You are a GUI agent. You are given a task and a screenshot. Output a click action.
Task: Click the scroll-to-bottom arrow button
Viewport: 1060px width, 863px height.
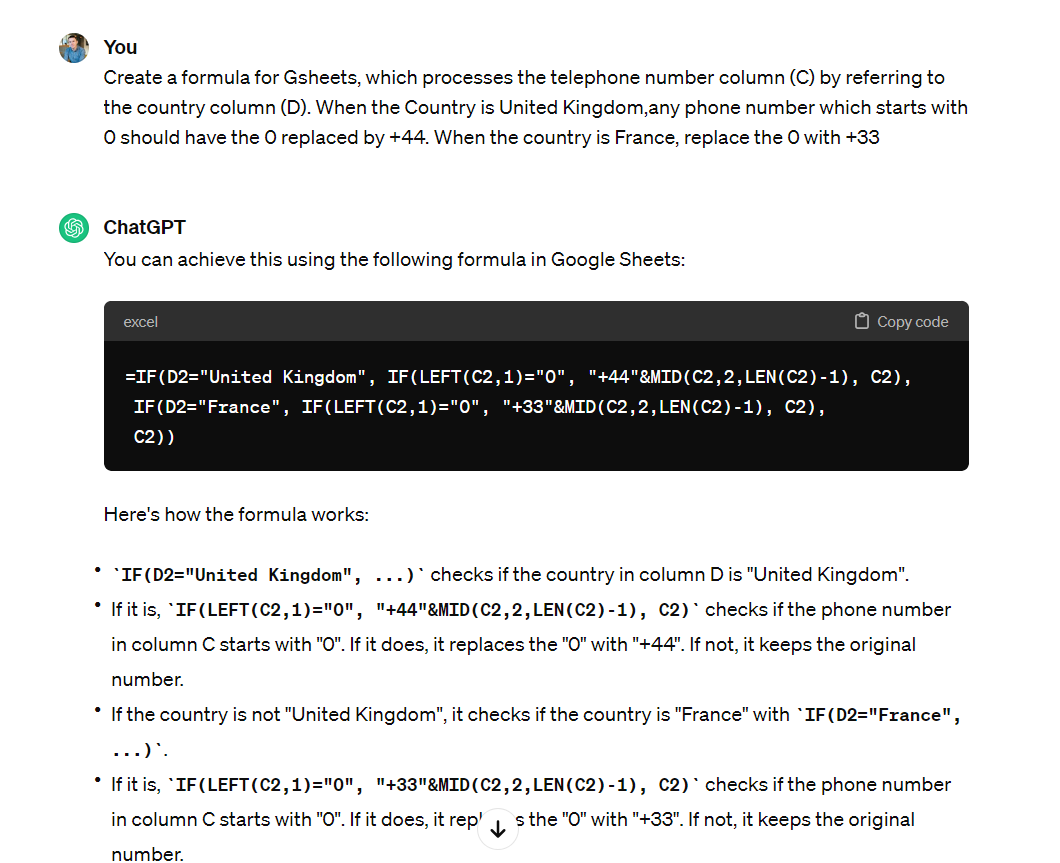click(498, 829)
